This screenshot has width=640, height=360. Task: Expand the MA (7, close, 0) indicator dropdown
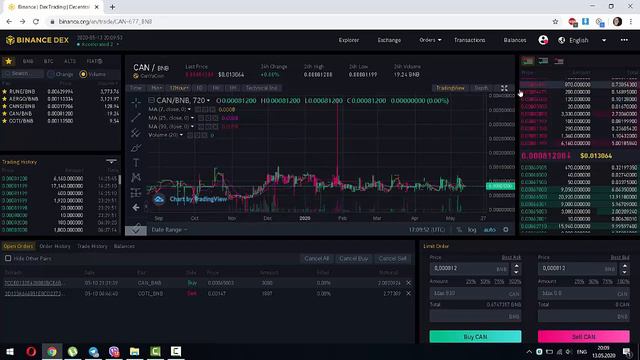click(x=189, y=109)
